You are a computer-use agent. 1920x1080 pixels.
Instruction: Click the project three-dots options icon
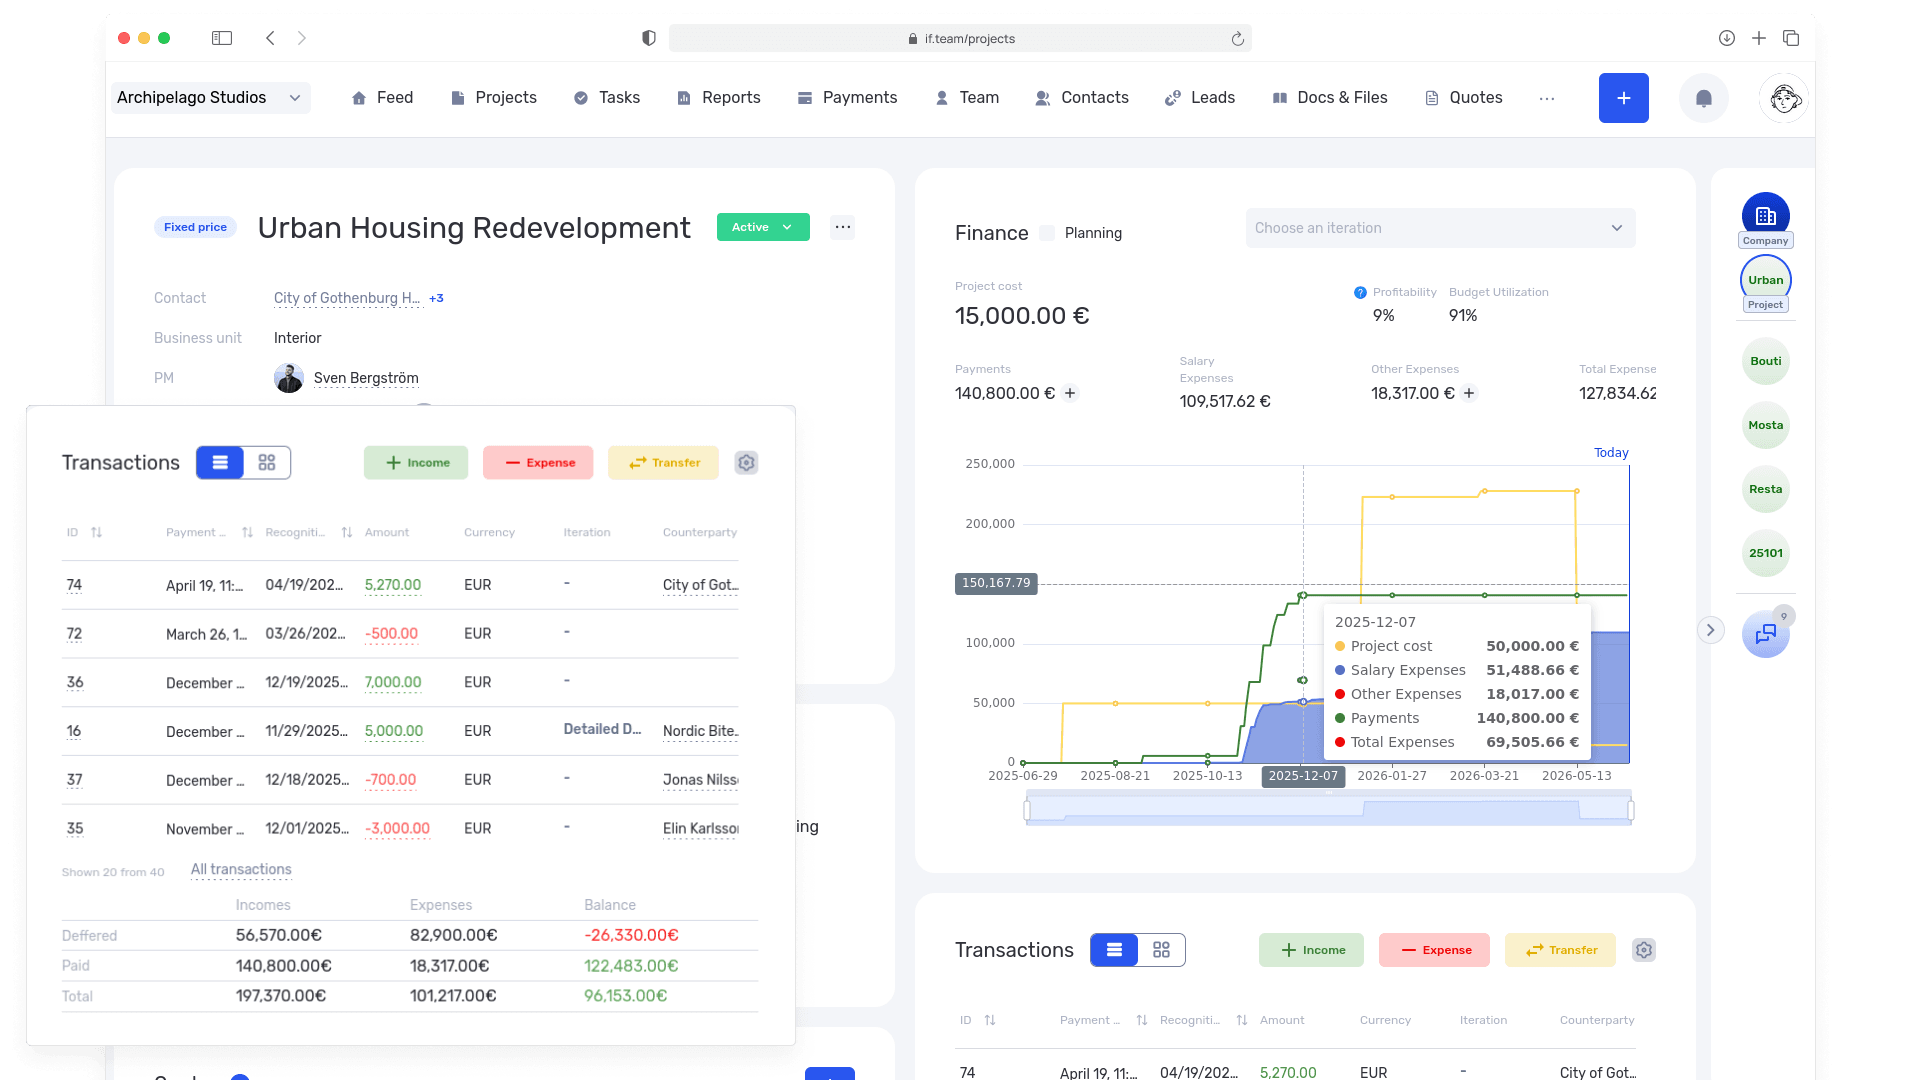pos(843,227)
